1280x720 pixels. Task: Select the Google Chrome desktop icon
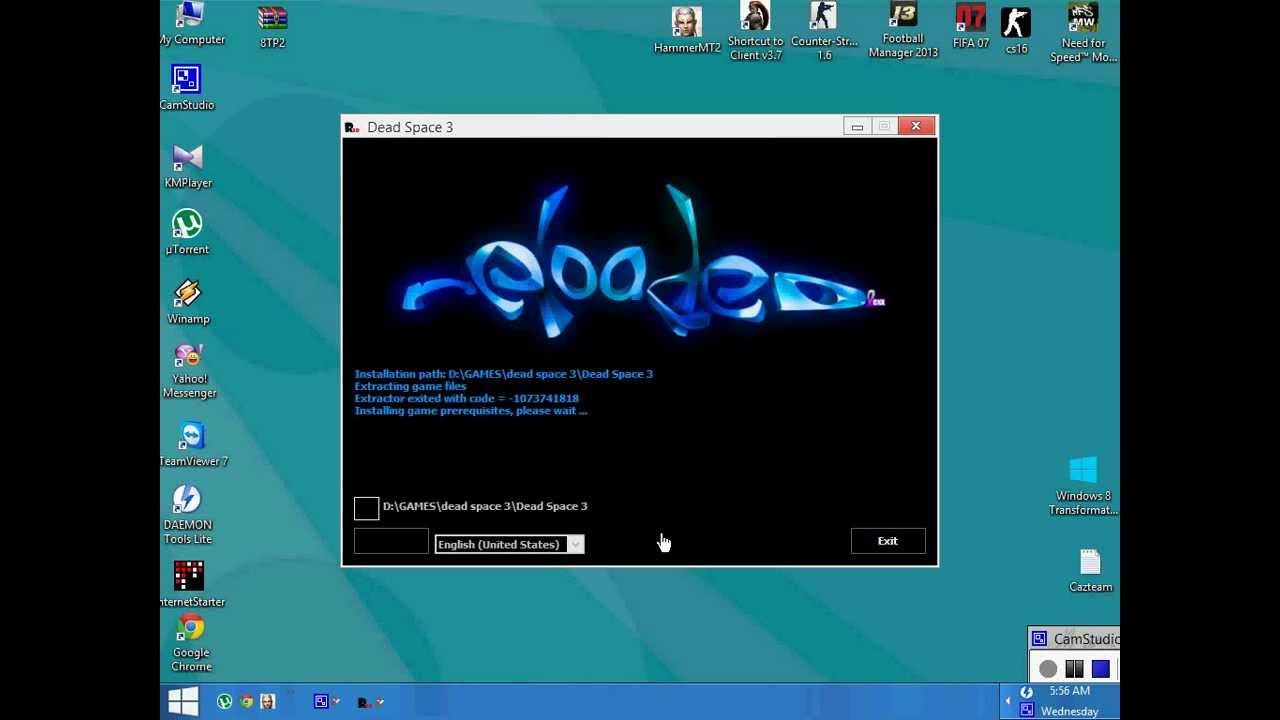click(x=191, y=642)
